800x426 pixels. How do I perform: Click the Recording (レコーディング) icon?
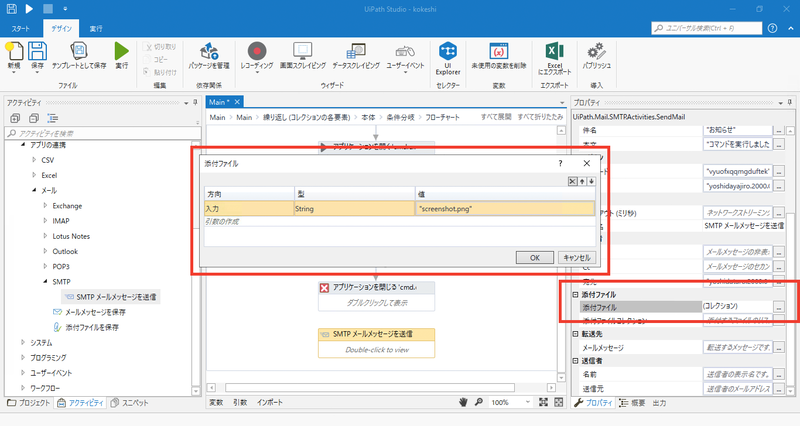click(257, 51)
